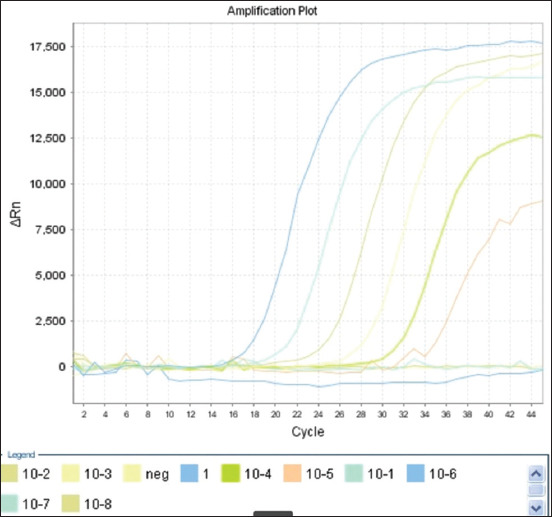Click the 10,000 y-axis value

[x=48, y=184]
